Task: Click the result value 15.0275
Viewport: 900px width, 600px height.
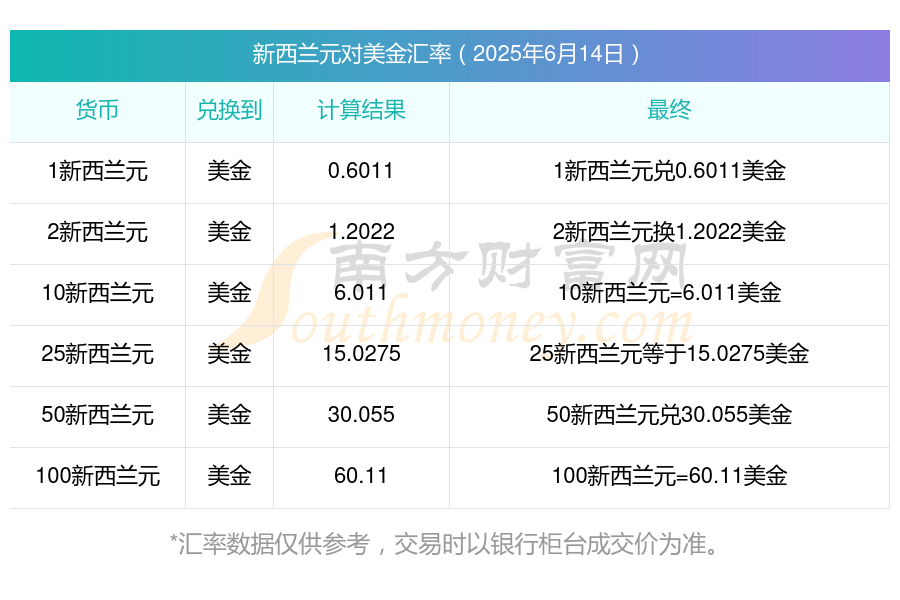Action: (x=361, y=354)
